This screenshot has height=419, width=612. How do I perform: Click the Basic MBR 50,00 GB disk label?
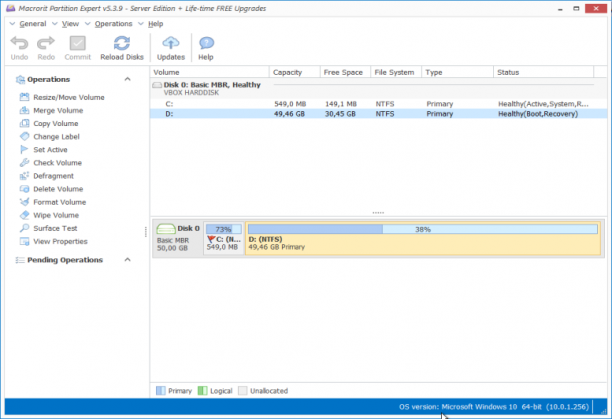pos(173,244)
